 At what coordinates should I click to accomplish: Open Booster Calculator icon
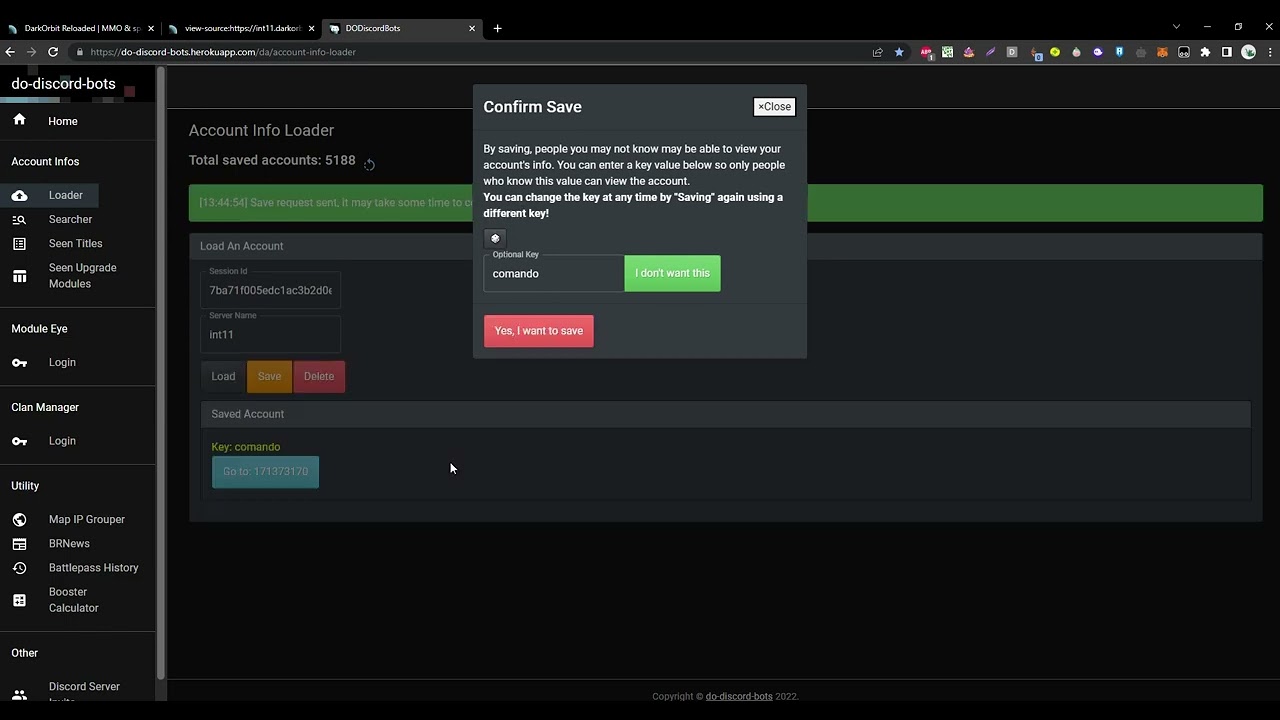coord(19,600)
